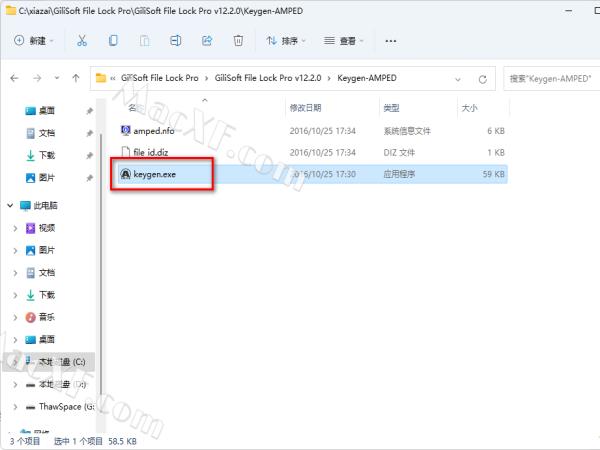
Task: Expand the 音乐 folder in sidebar
Action: 16,316
